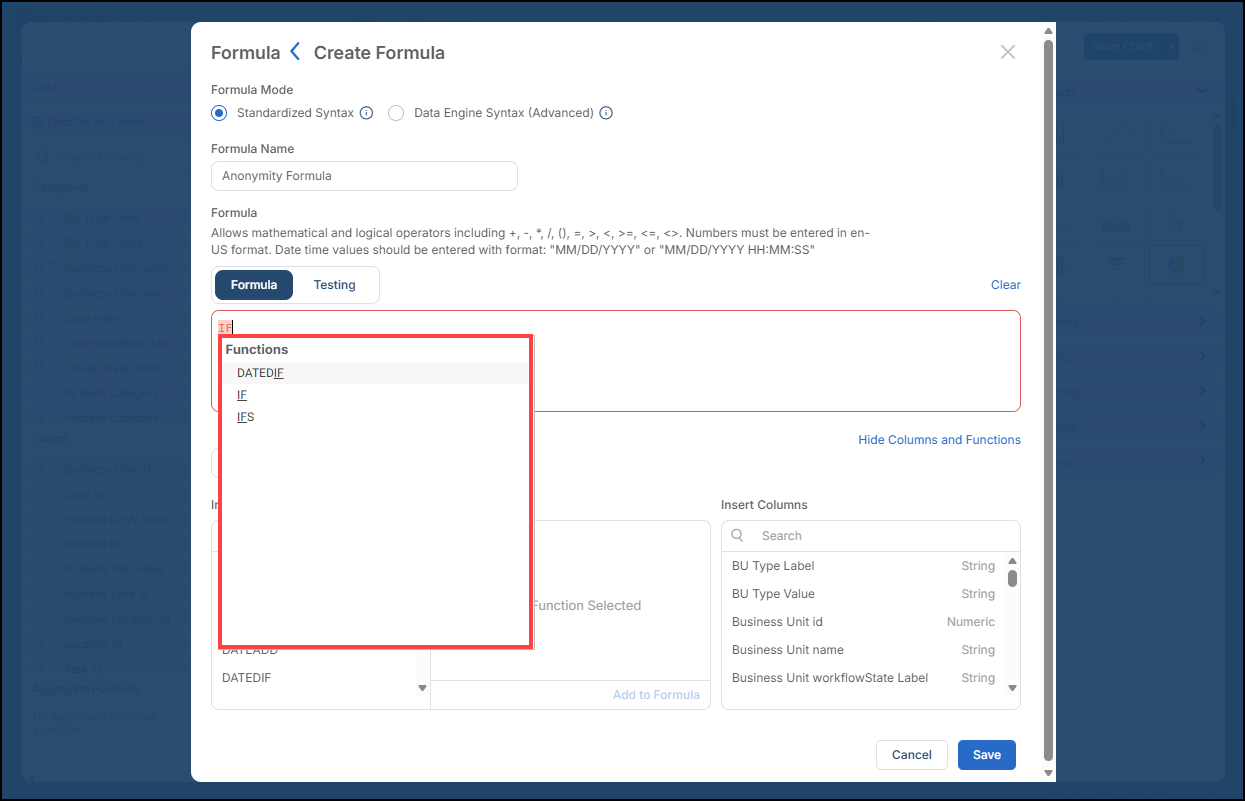Open the Standardized Syntax info icon
This screenshot has height=801, width=1245.
[366, 113]
